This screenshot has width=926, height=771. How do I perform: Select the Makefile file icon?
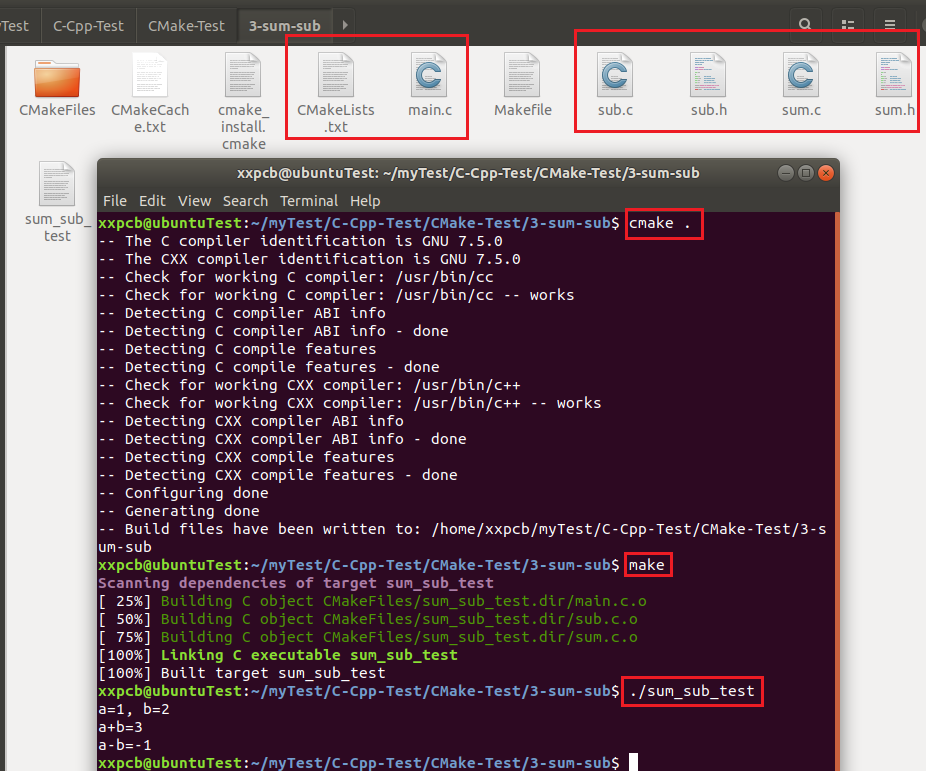522,75
